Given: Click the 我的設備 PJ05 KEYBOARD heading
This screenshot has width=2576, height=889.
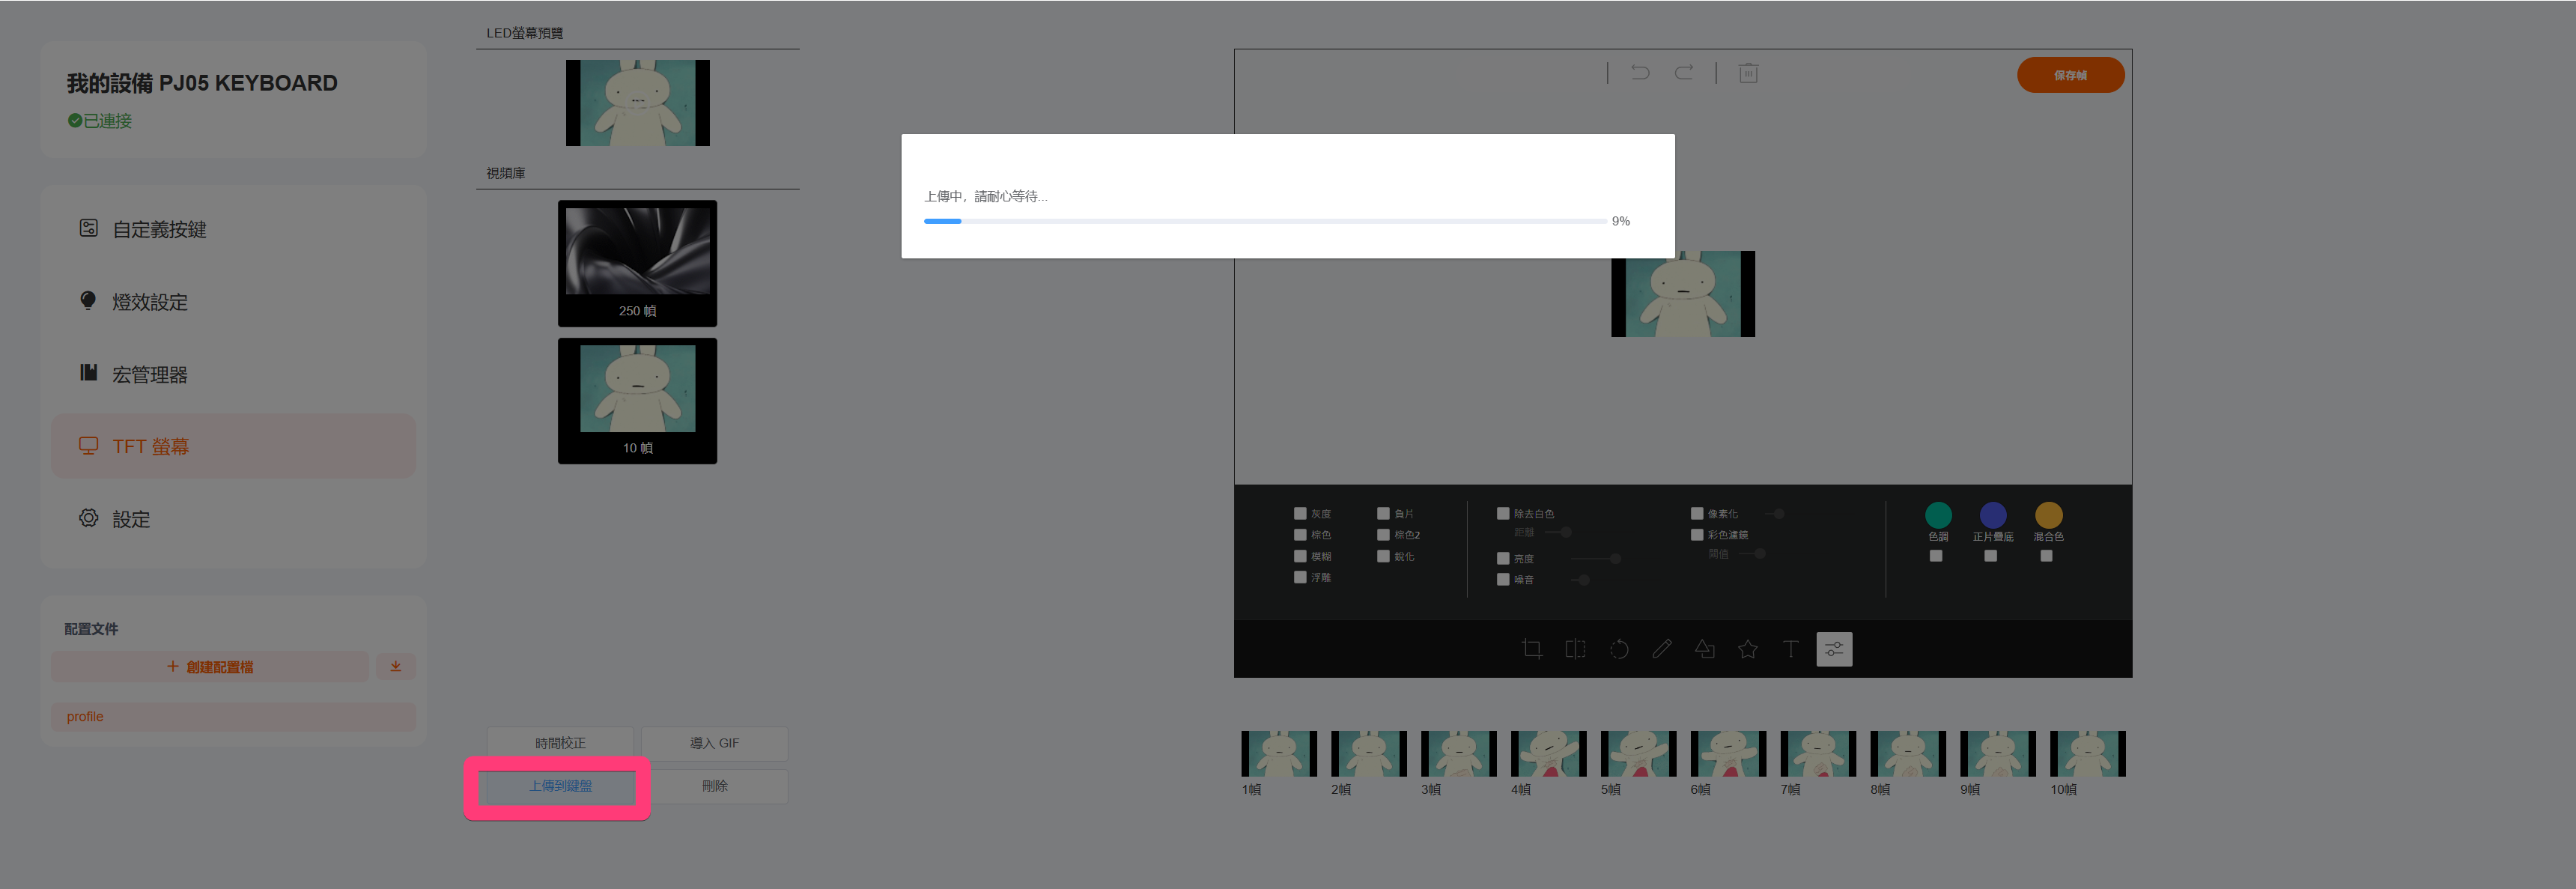Looking at the screenshot, I should click(202, 83).
